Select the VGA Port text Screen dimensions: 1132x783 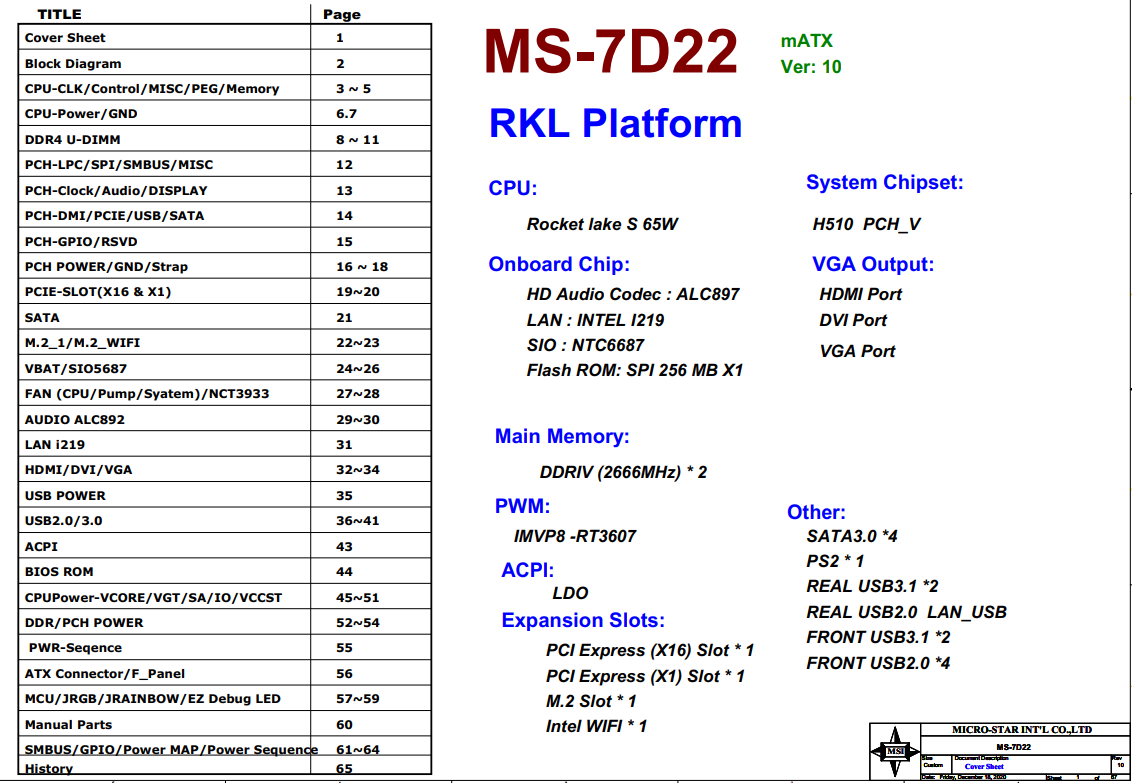pos(857,351)
